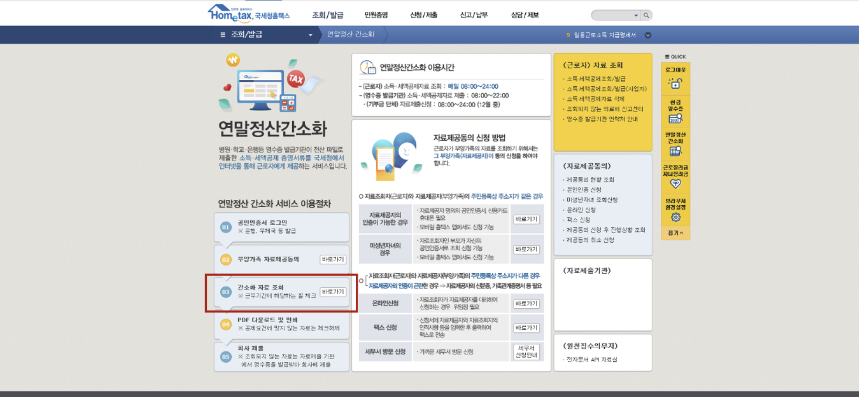Click the (자료제출기관) section heading
859x397 pixels.
(587, 271)
